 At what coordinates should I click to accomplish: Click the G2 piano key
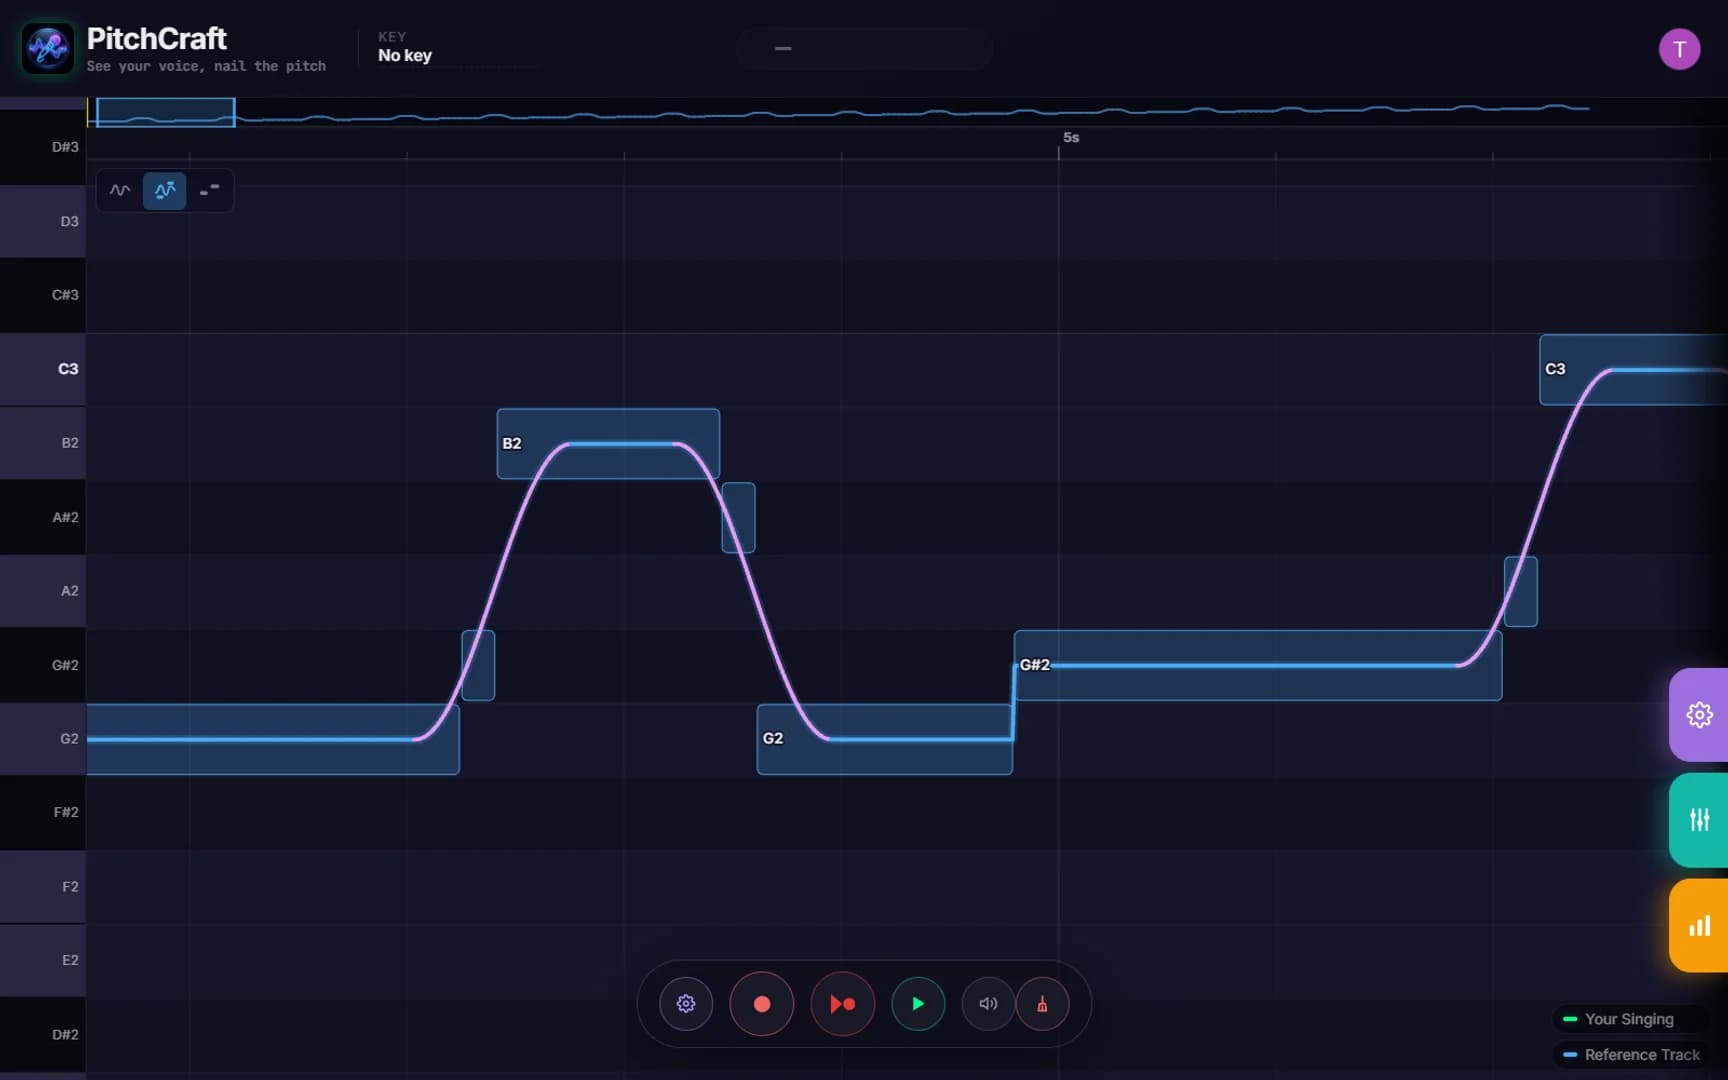[42, 739]
